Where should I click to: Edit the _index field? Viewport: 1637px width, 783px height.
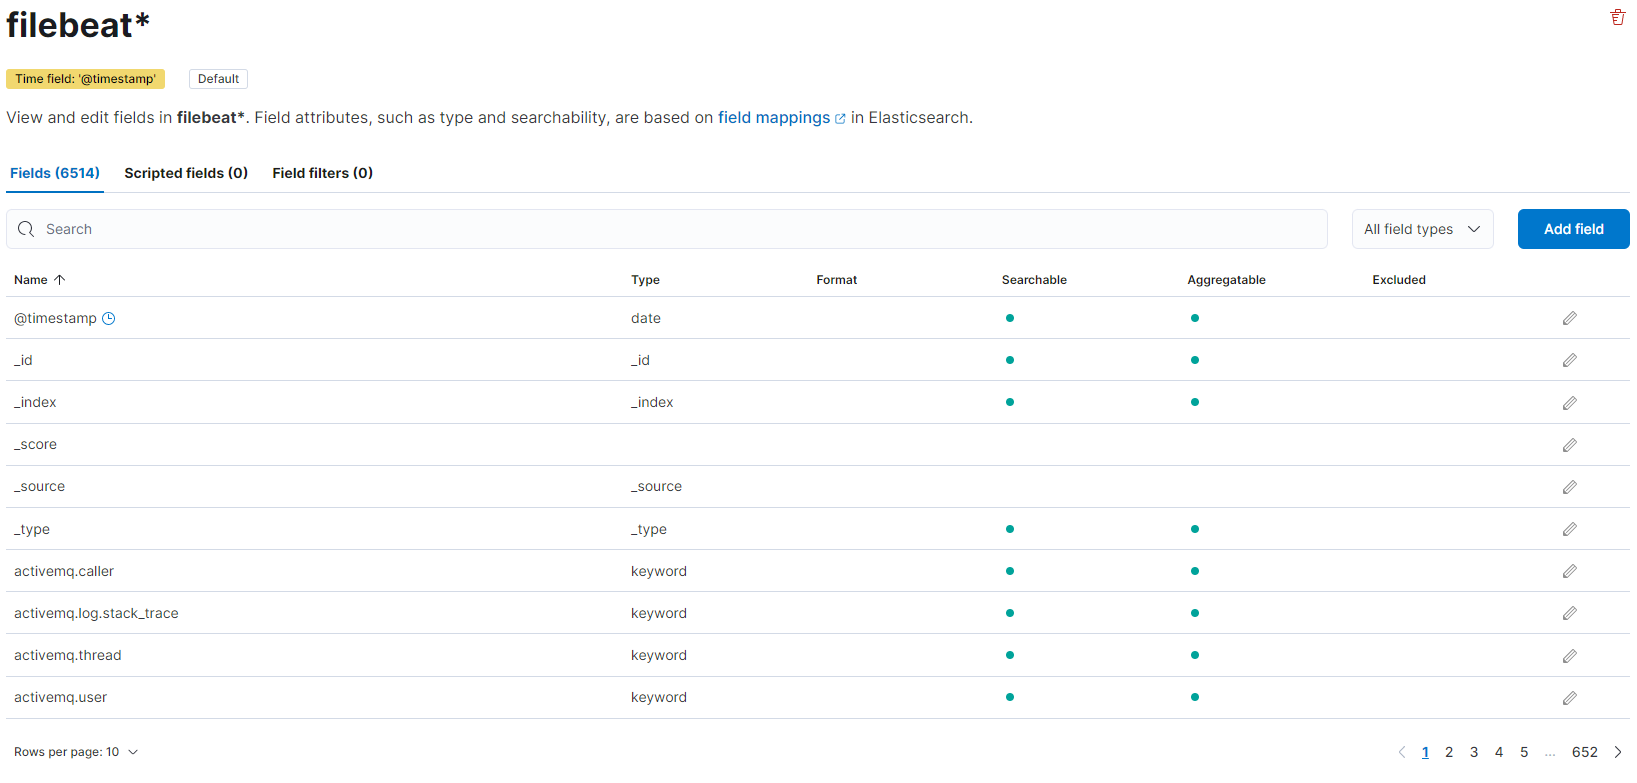(x=1570, y=403)
